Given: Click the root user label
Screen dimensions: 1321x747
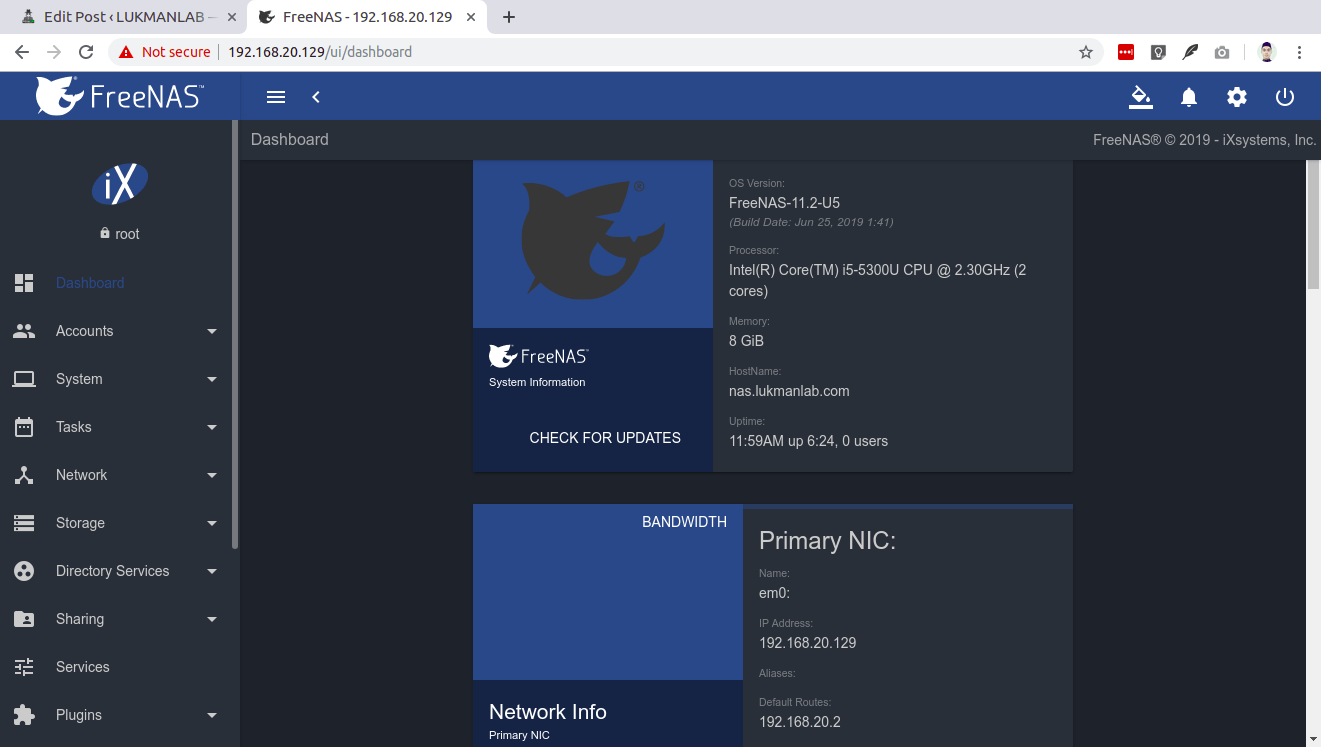Looking at the screenshot, I should [127, 234].
